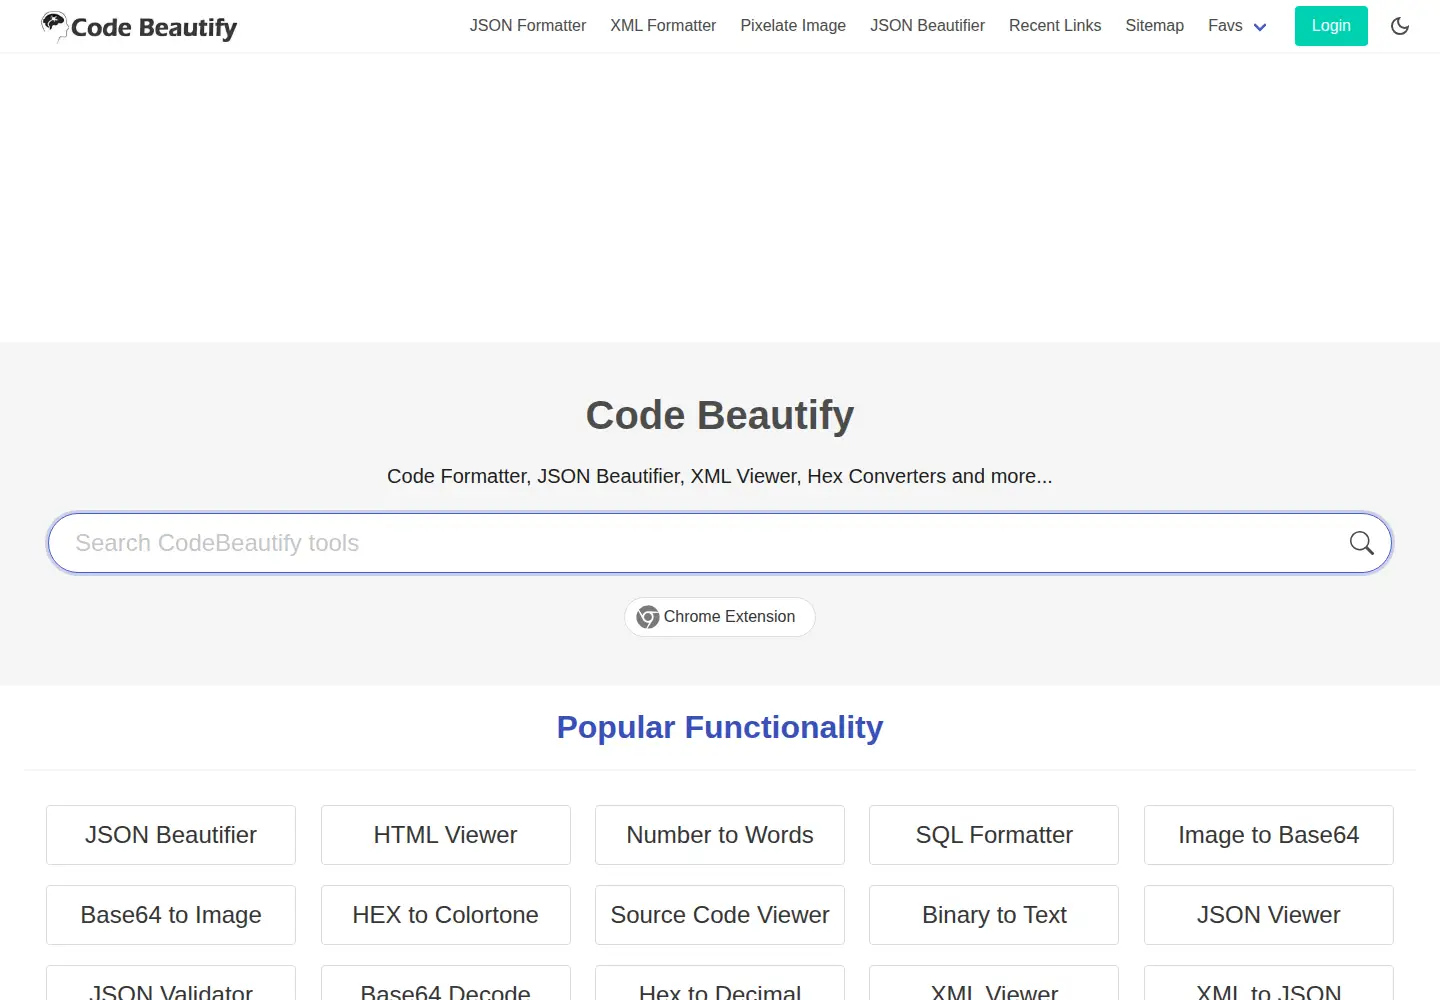Open the Sitemap navigation link
This screenshot has width=1440, height=1000.
[1154, 26]
